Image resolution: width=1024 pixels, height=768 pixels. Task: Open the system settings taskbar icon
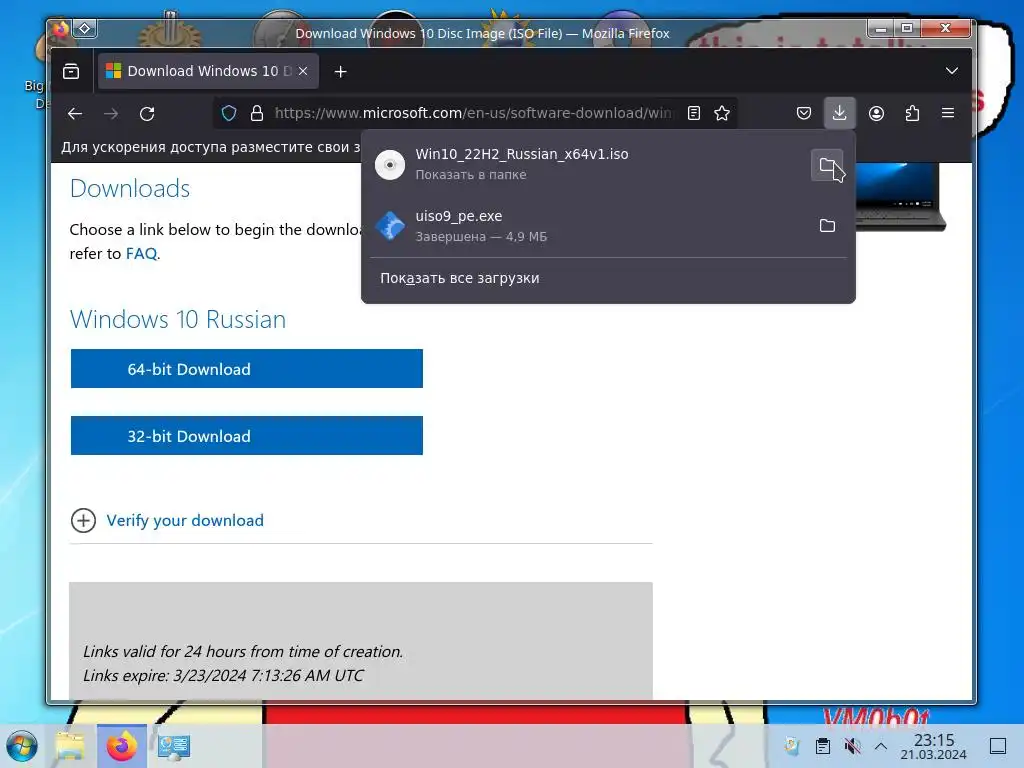point(174,746)
